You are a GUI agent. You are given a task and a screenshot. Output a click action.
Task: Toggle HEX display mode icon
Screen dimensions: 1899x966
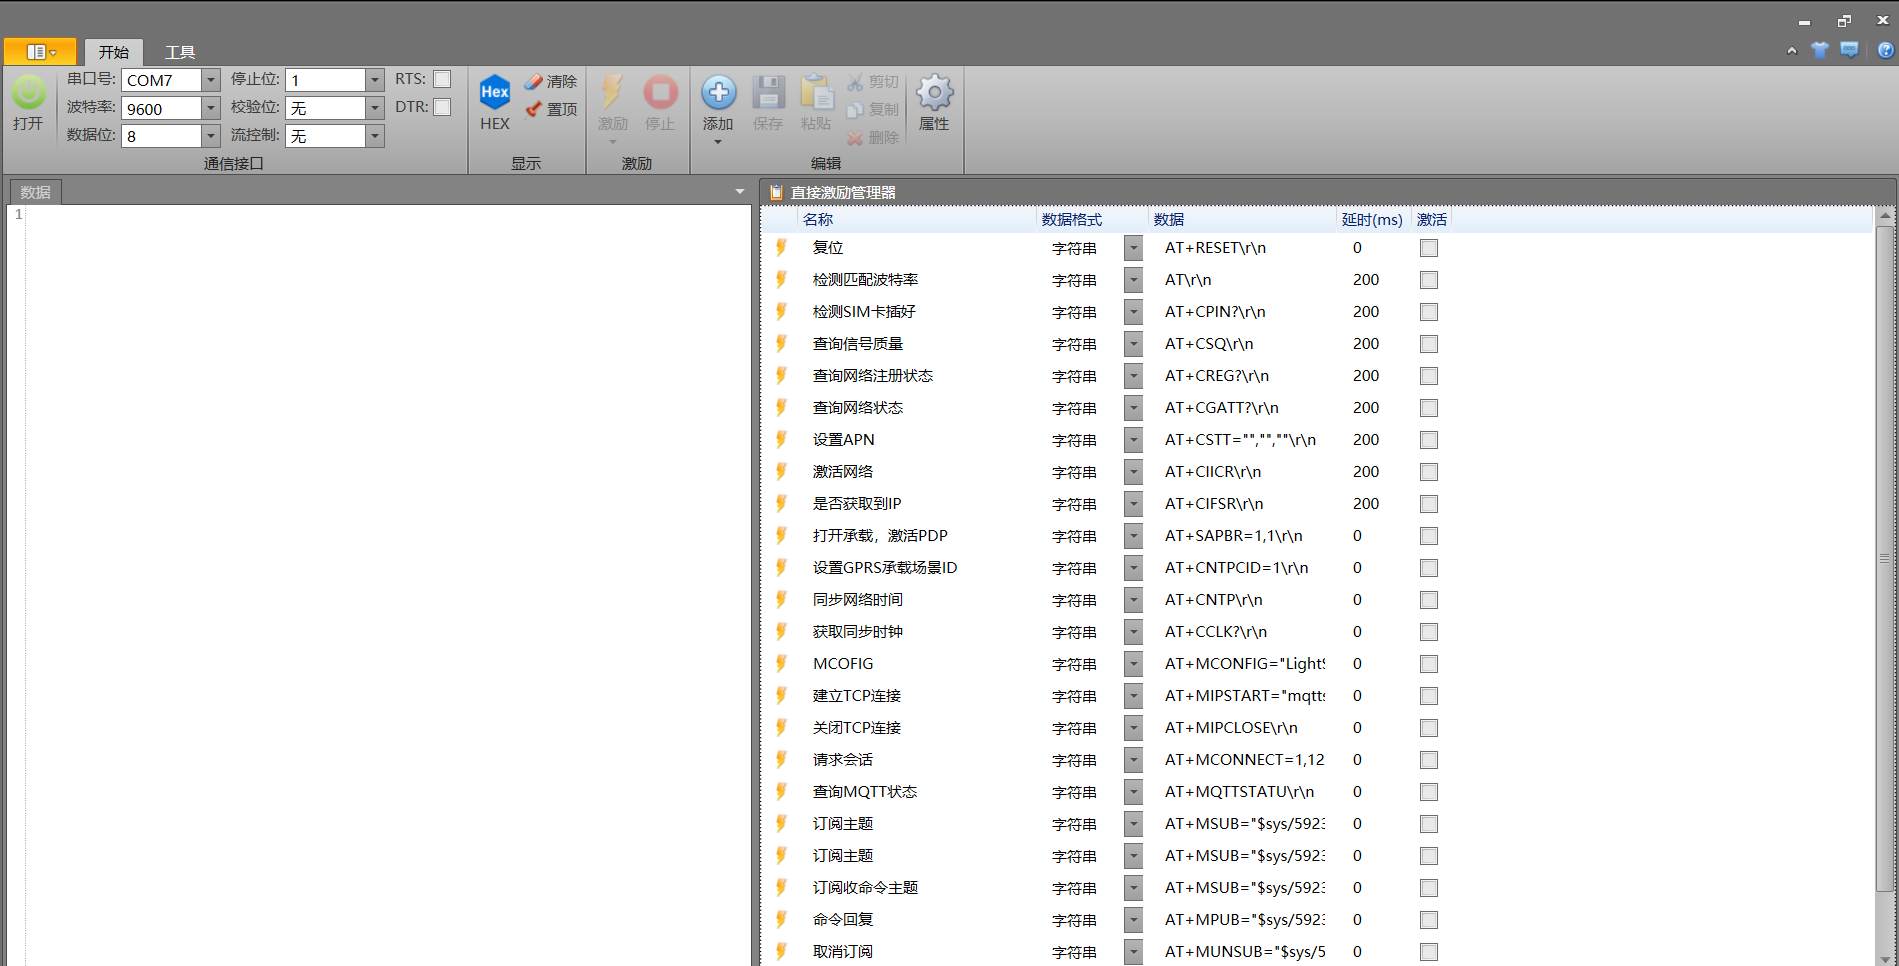coord(495,92)
